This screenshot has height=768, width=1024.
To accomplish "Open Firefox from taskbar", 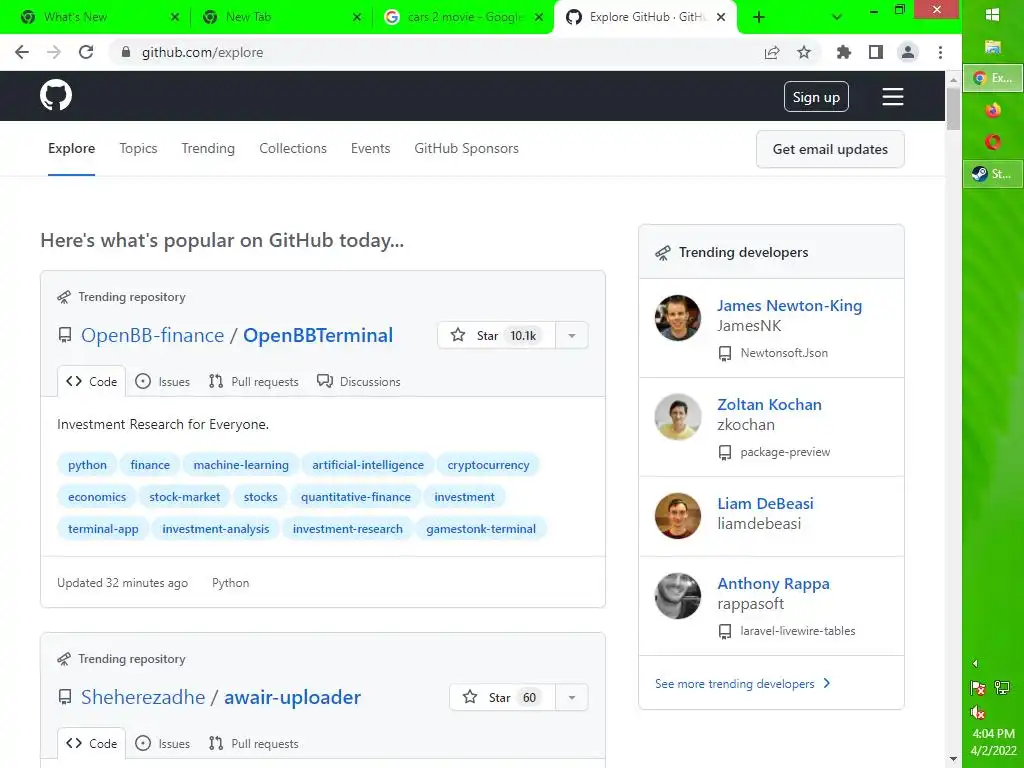I will (x=993, y=110).
